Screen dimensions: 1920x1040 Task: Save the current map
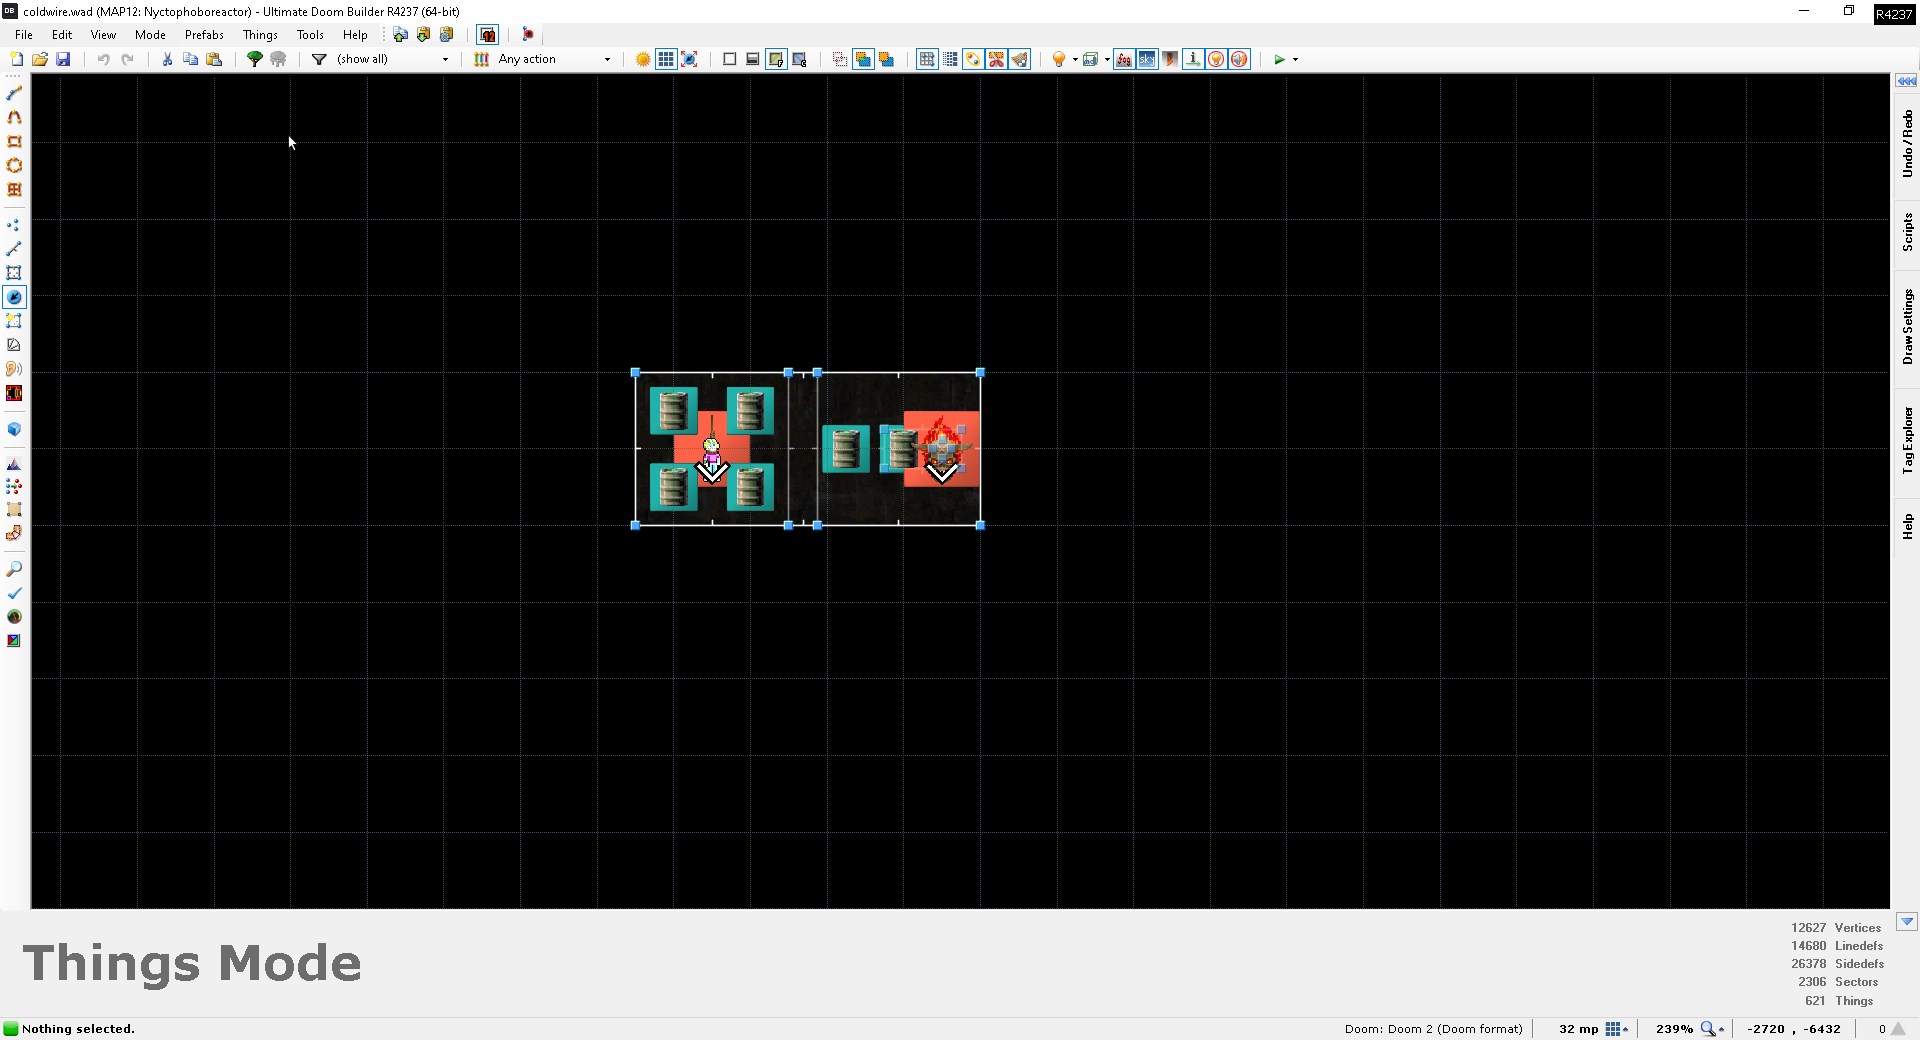pos(63,59)
